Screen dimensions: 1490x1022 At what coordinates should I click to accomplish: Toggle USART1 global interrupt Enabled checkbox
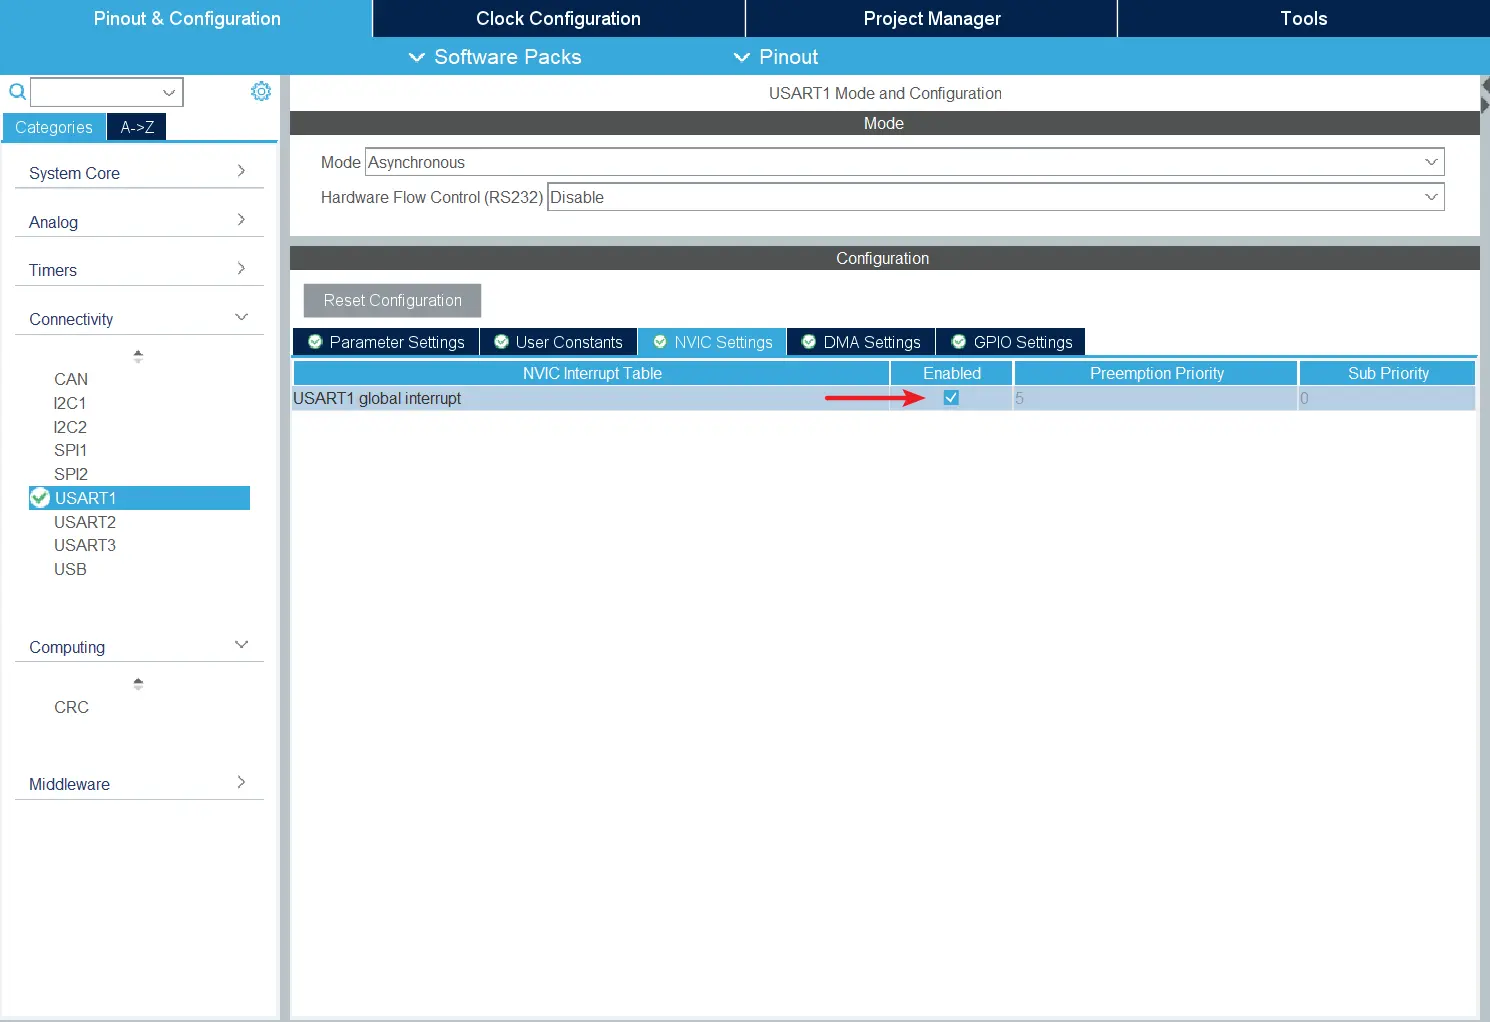[951, 398]
